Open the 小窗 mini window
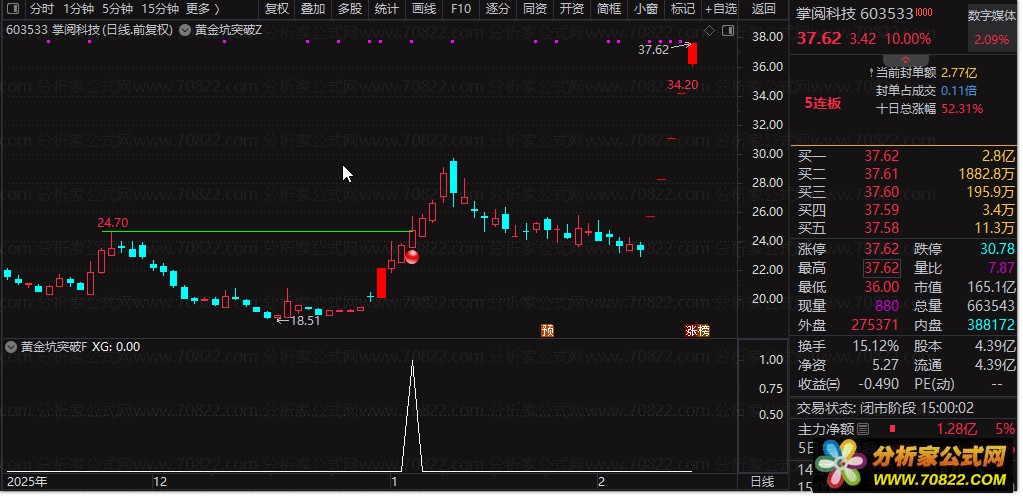 tap(646, 8)
